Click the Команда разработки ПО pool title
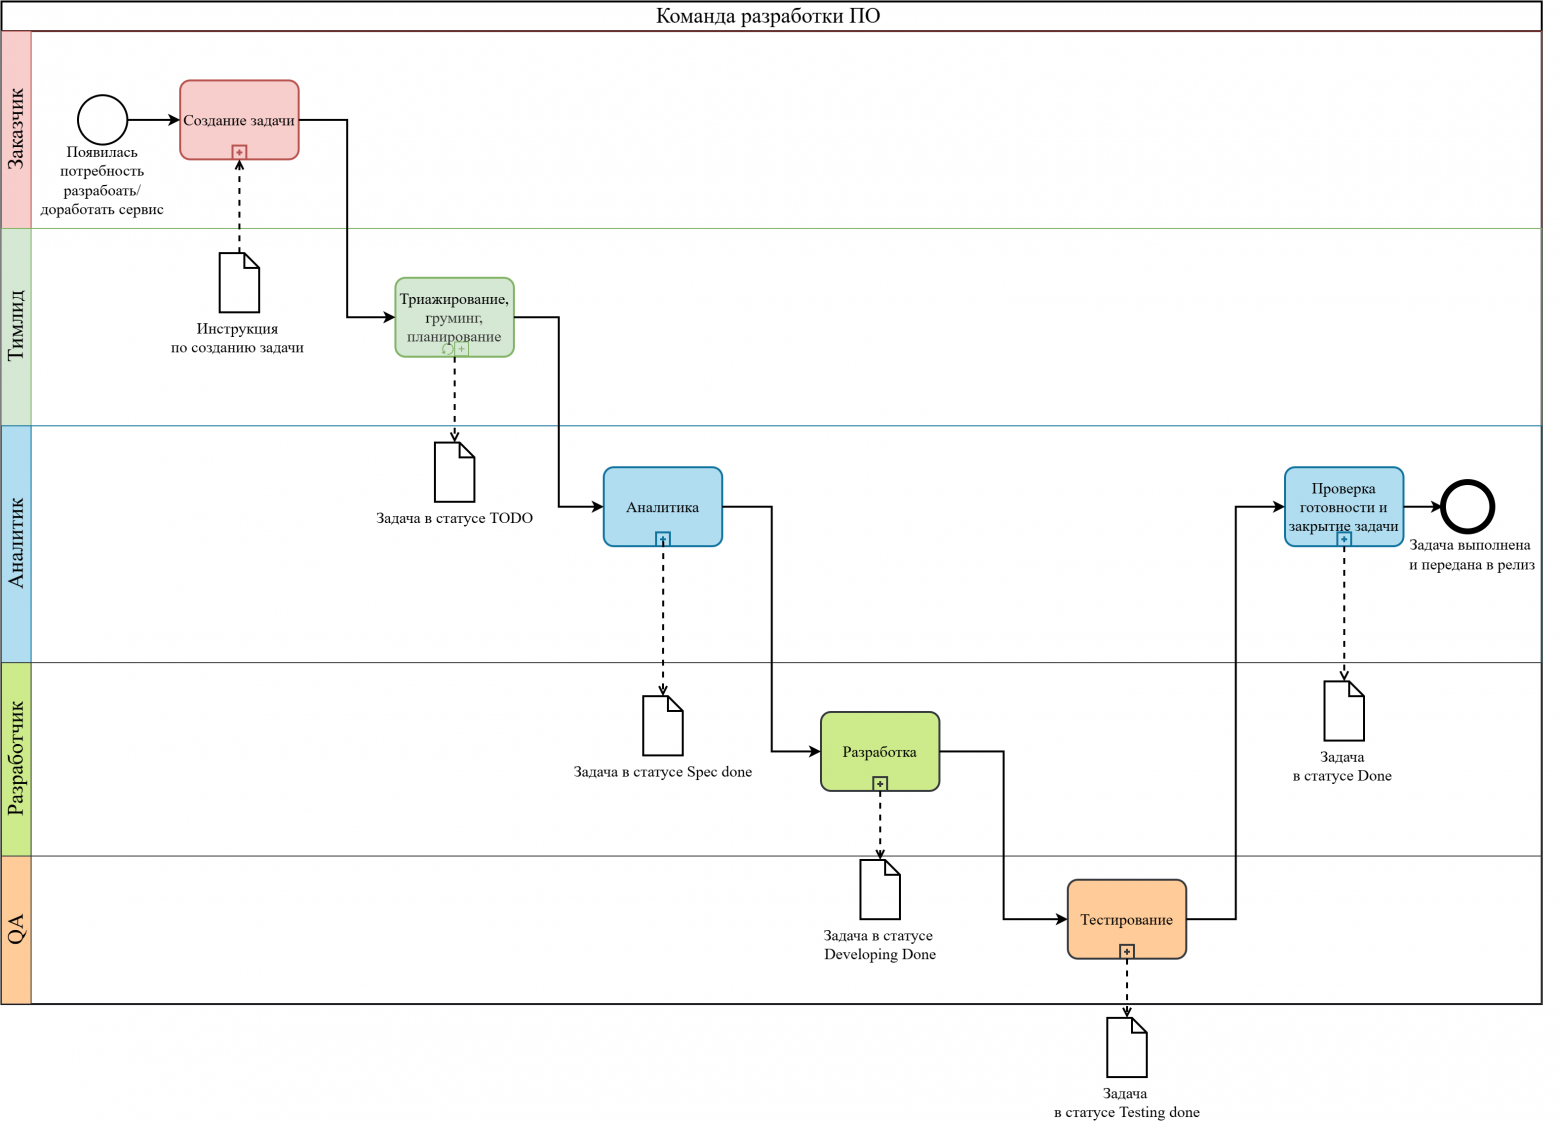Screen dimensions: 1560x1121 coord(768,16)
